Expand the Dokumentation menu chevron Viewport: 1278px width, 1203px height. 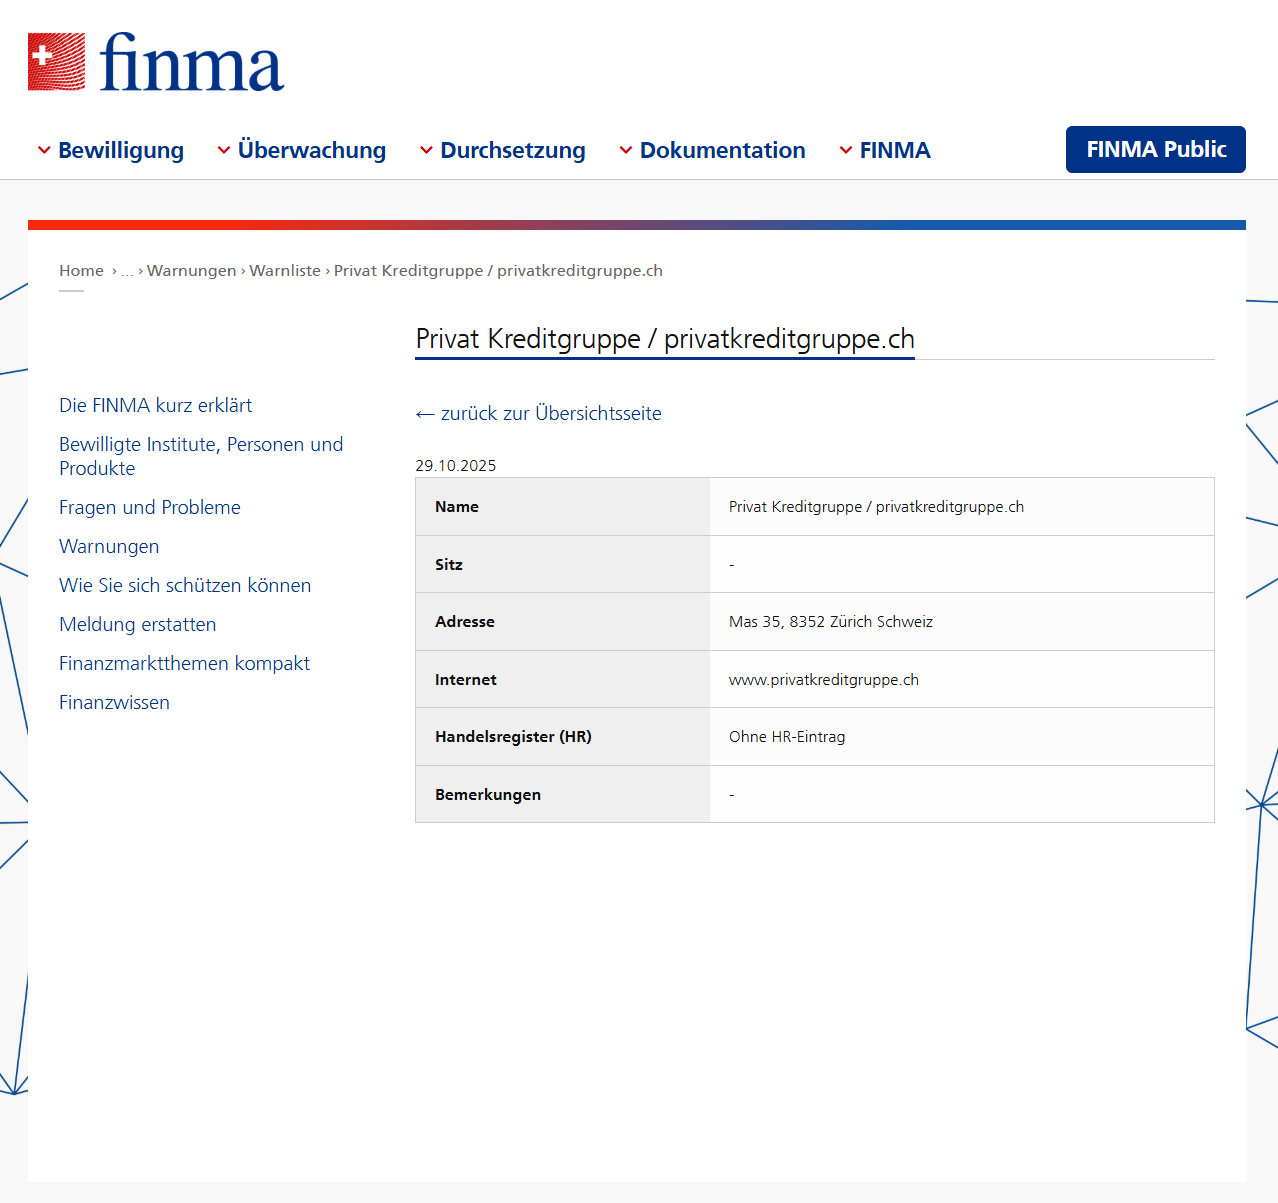tap(626, 150)
